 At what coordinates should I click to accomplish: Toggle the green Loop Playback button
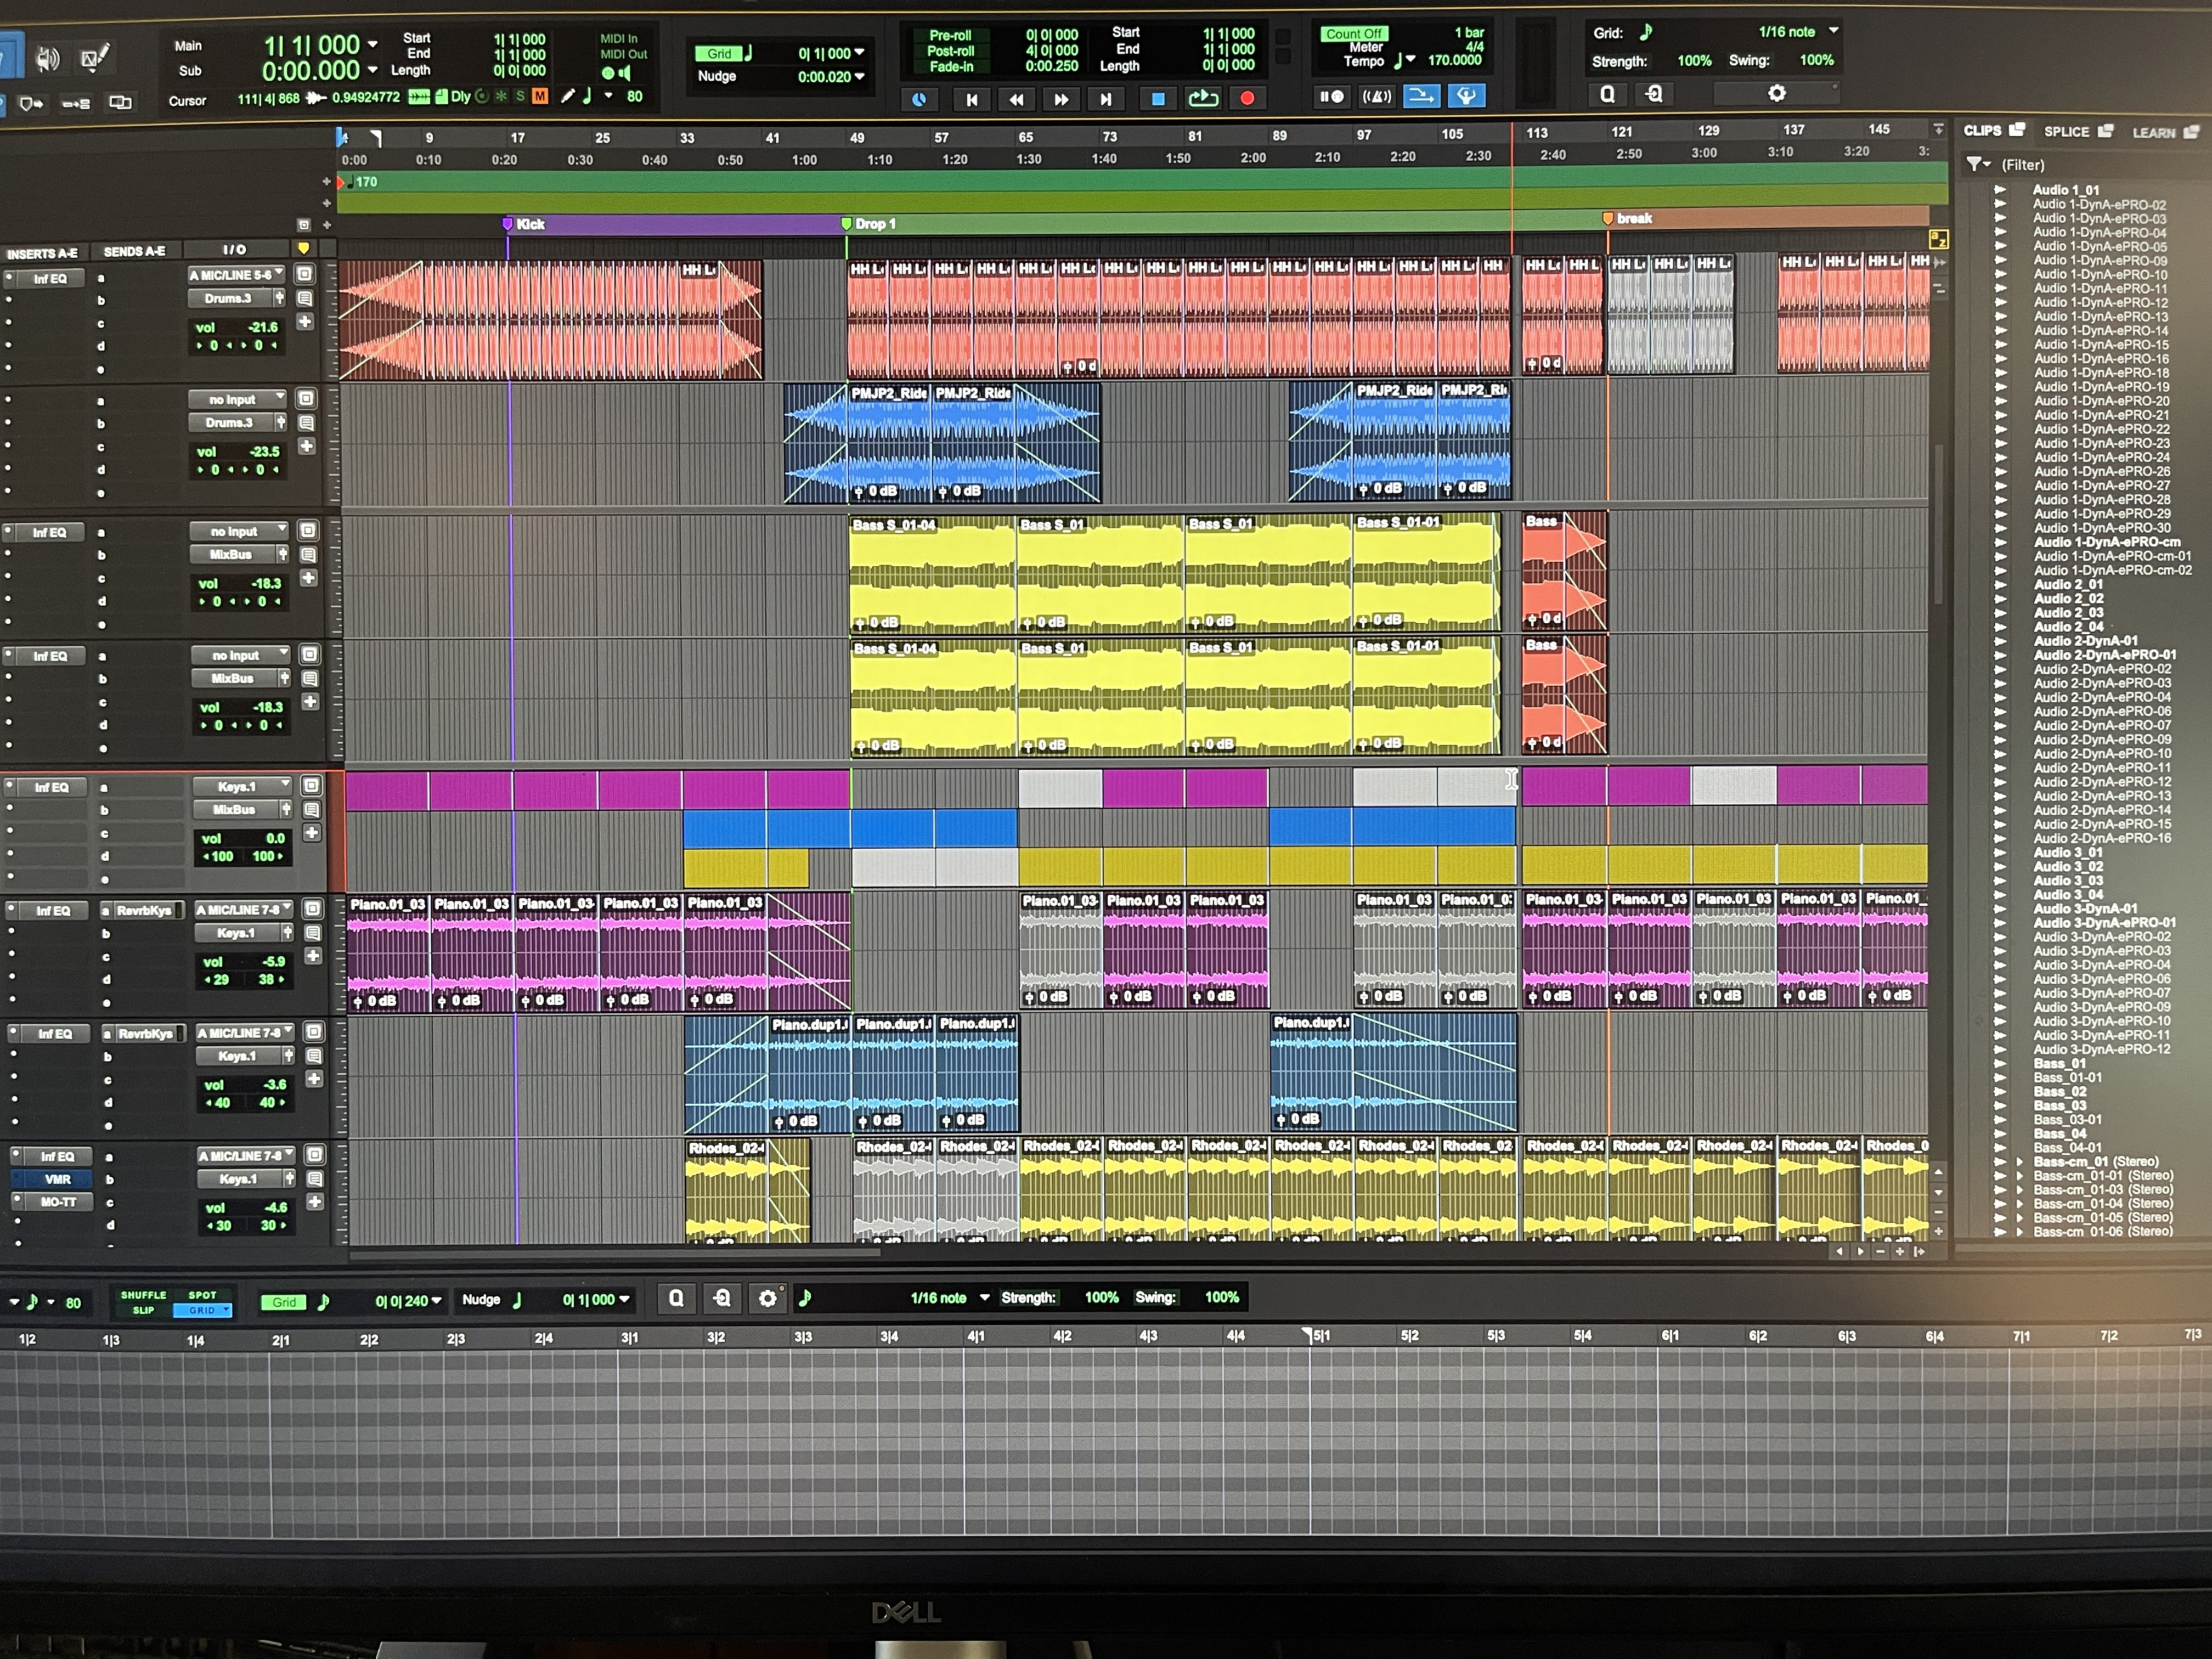click(x=1203, y=98)
